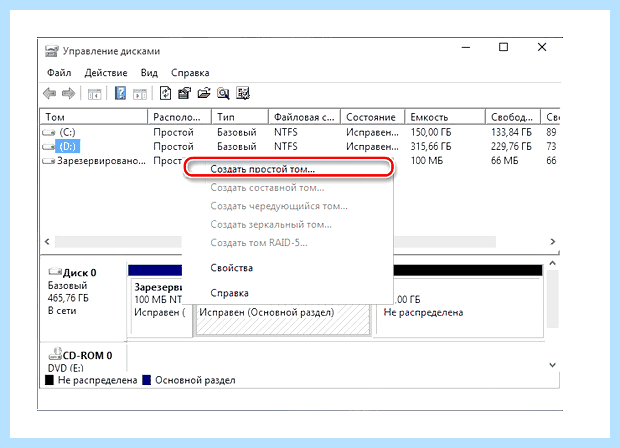This screenshot has height=448, width=620.
Task: Open the blue question-mark Help icon
Action: pos(120,94)
